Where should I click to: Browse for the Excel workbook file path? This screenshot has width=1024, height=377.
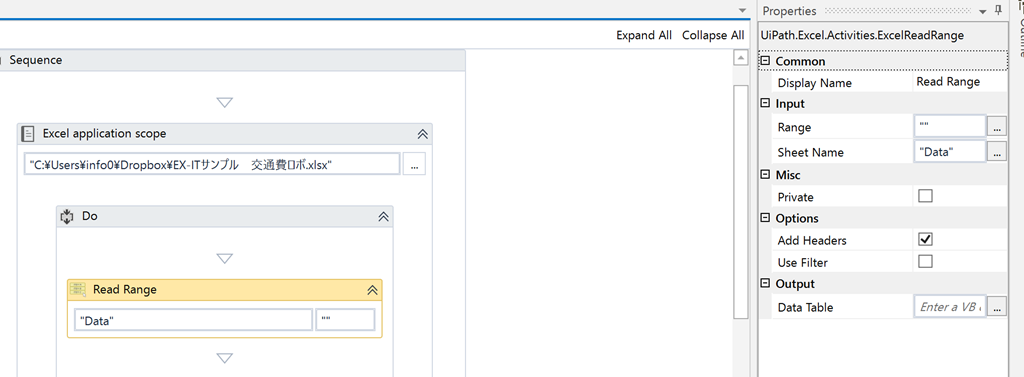tap(414, 165)
